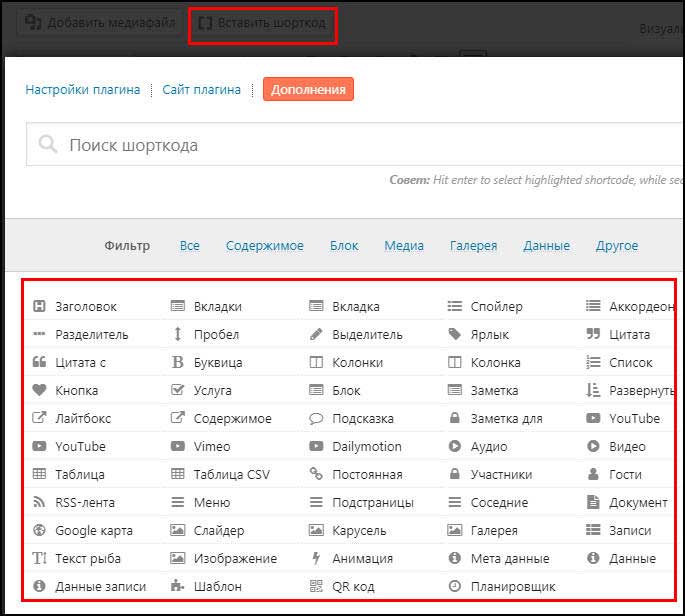The height and width of the screenshot is (616, 685).
Task: Select the Документ file icon
Action: pos(593,502)
